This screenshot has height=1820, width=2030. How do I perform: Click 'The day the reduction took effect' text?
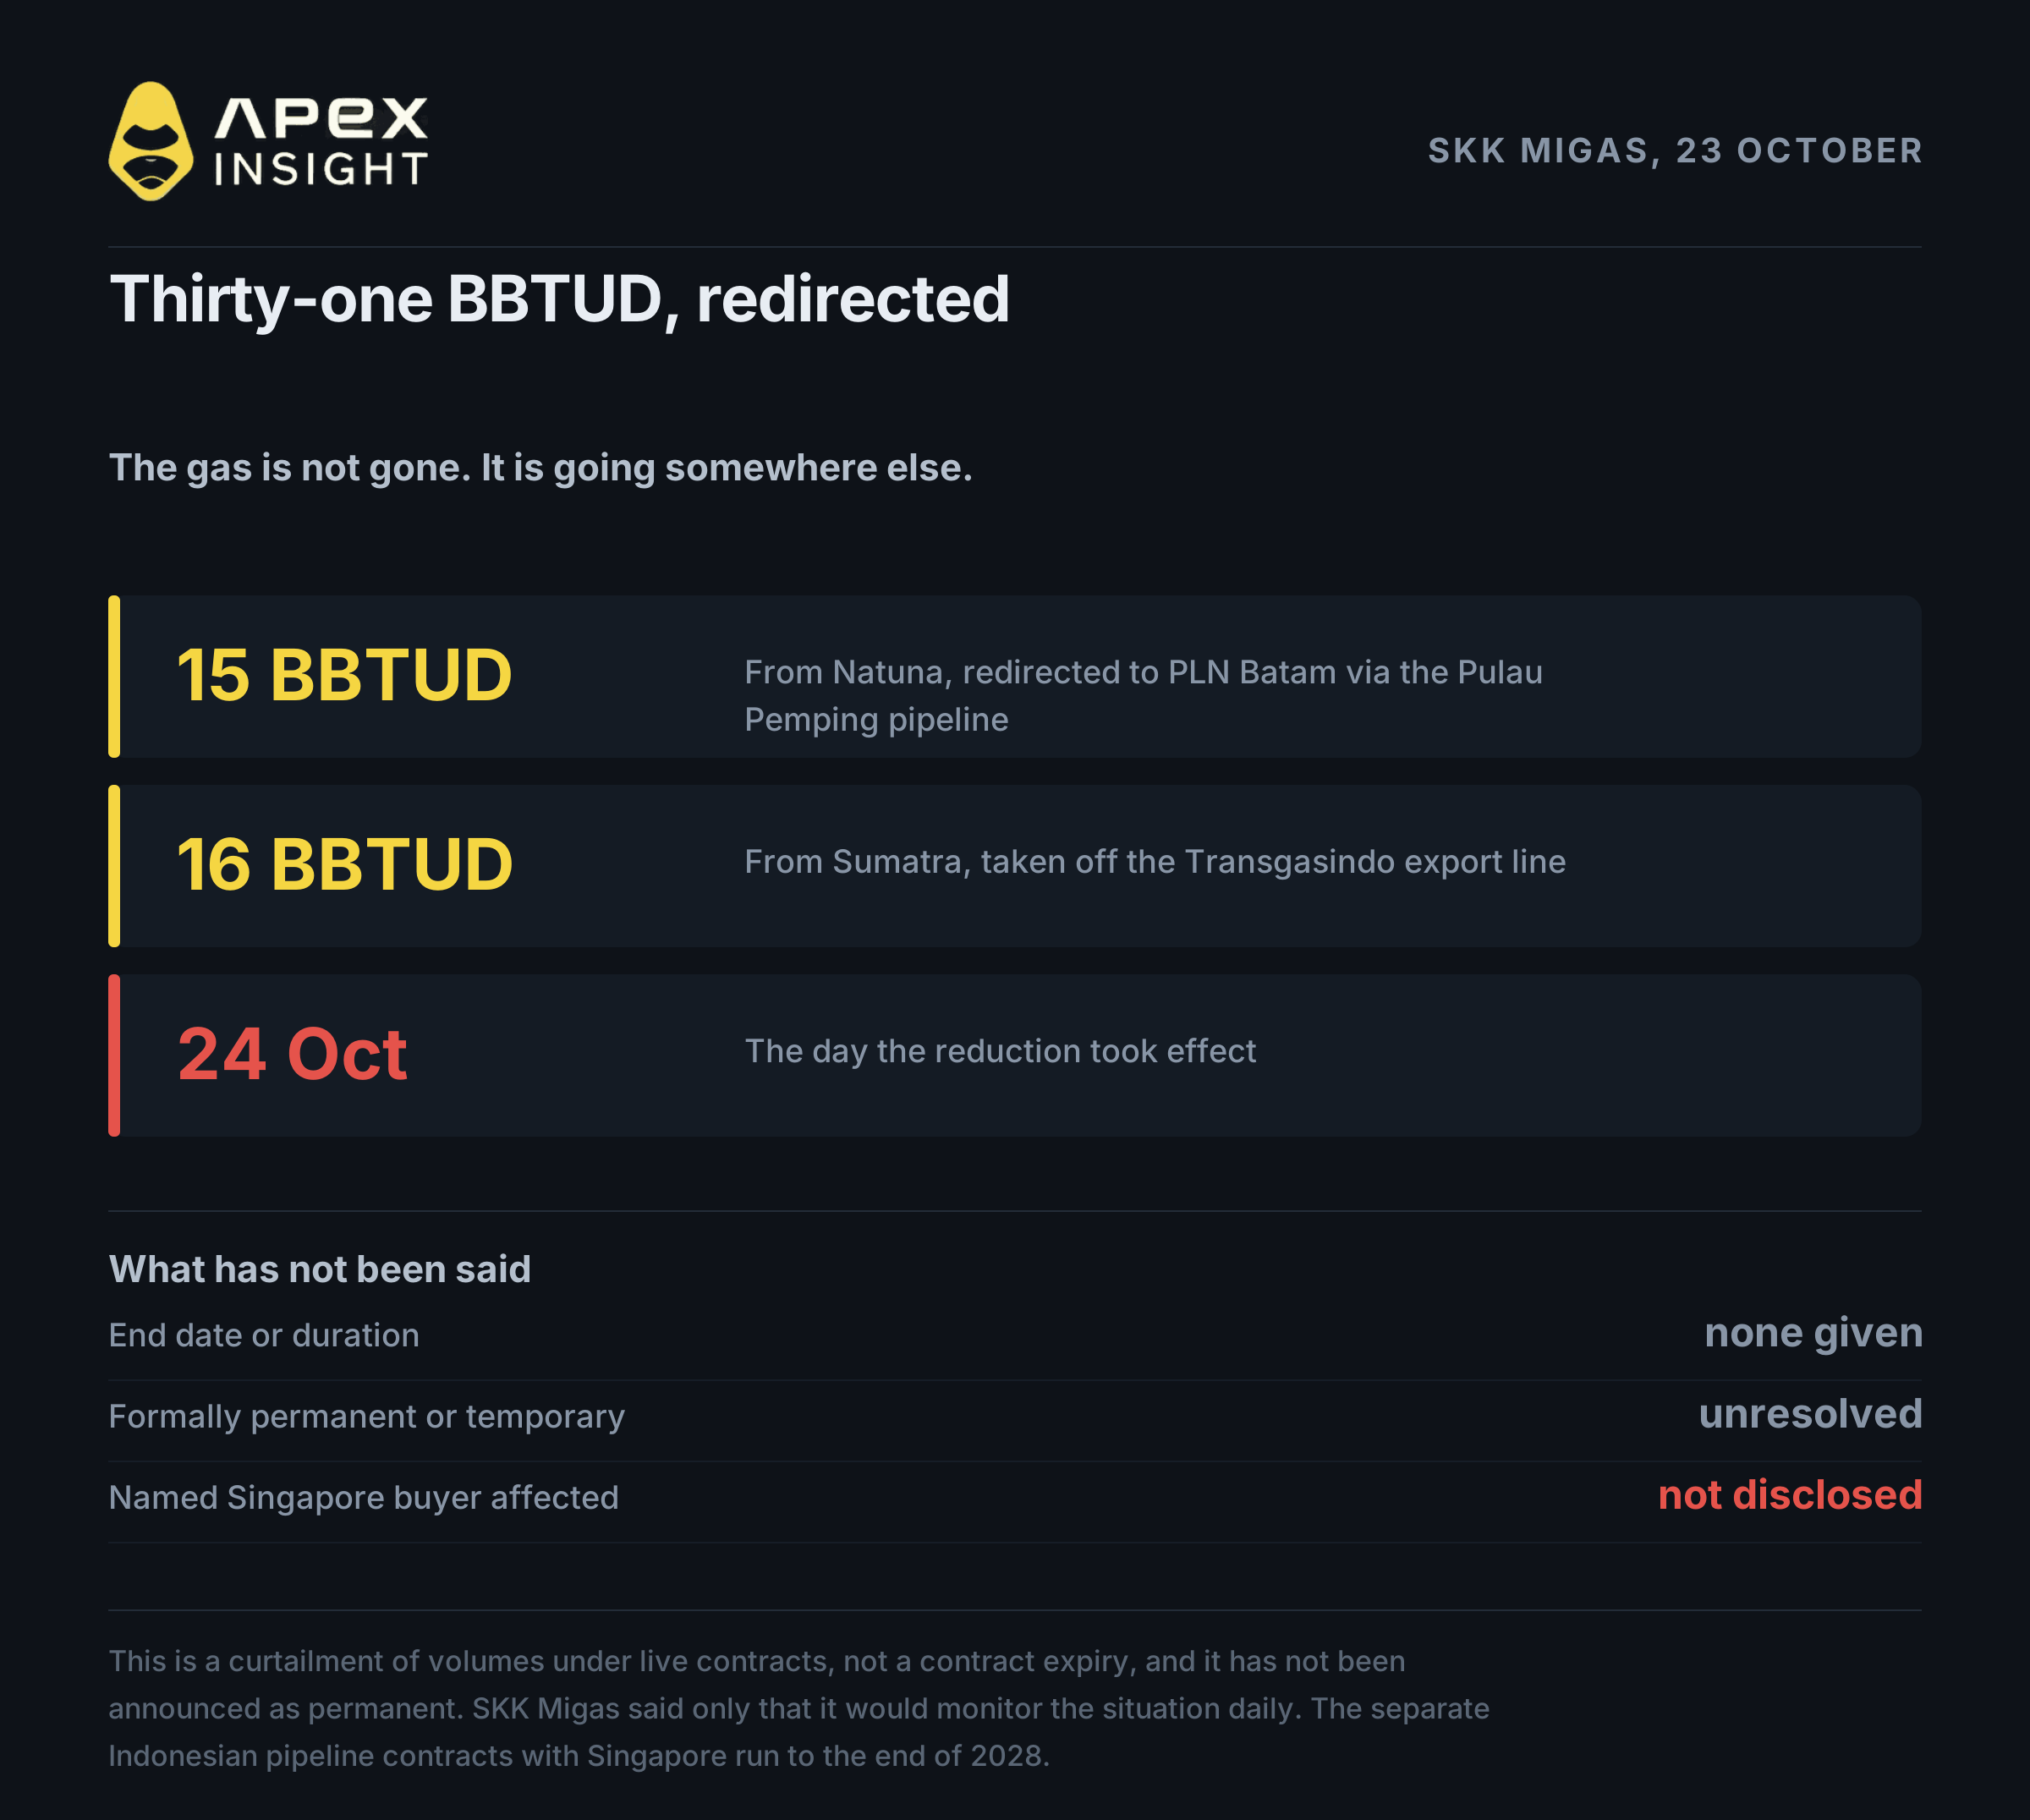tap(1000, 1051)
